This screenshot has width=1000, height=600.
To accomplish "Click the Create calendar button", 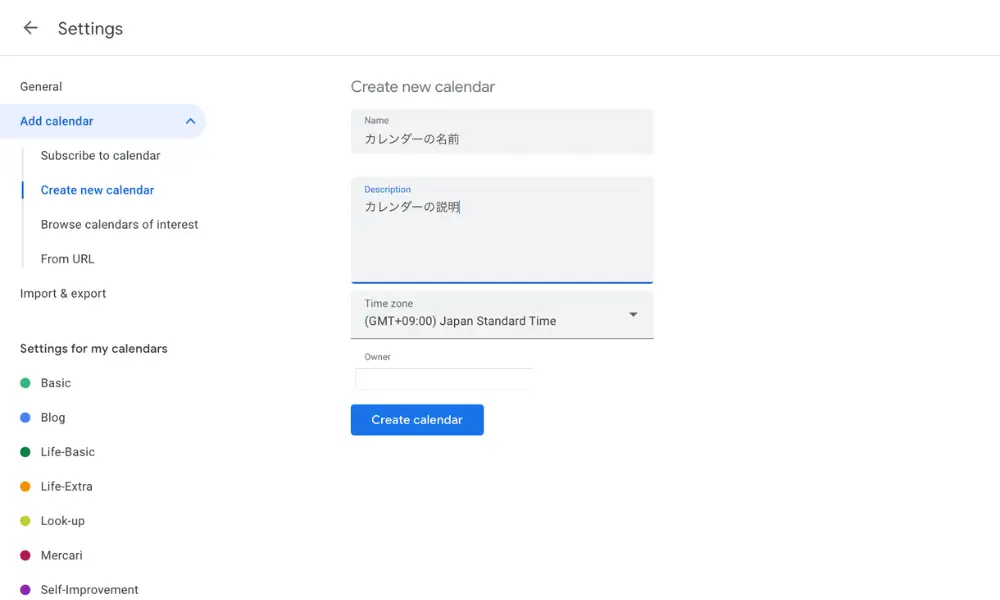I will coord(417,420).
